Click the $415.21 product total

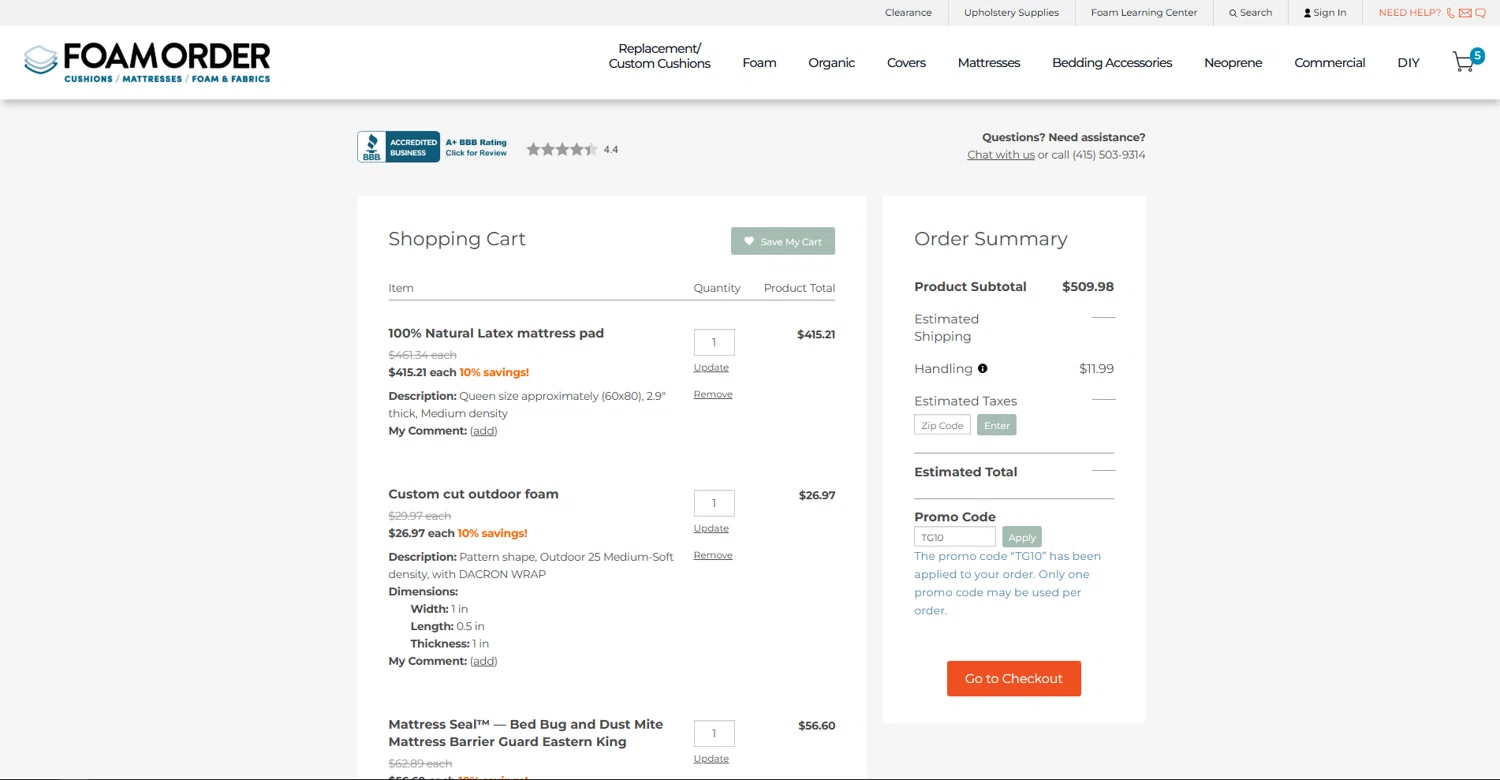(x=816, y=334)
